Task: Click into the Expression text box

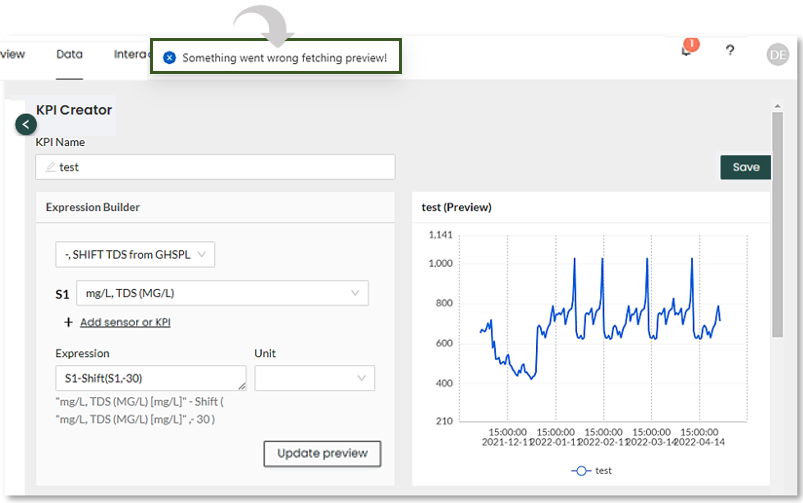Action: (150, 378)
